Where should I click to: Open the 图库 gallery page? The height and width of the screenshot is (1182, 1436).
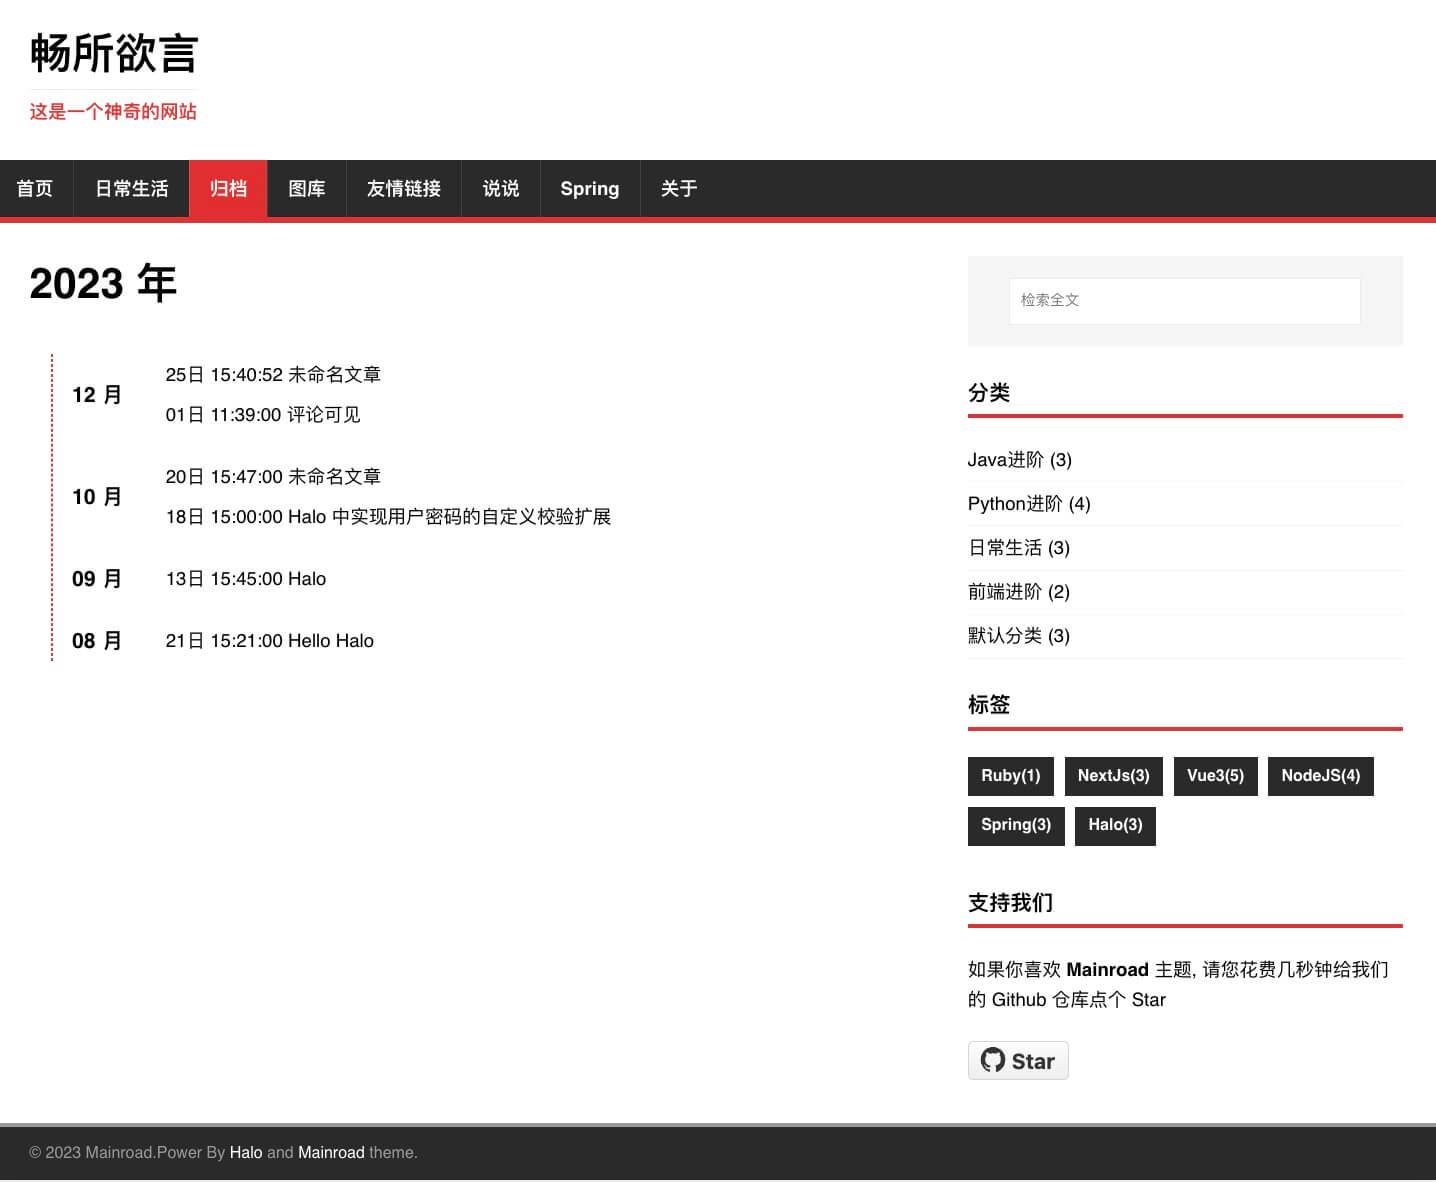[306, 189]
